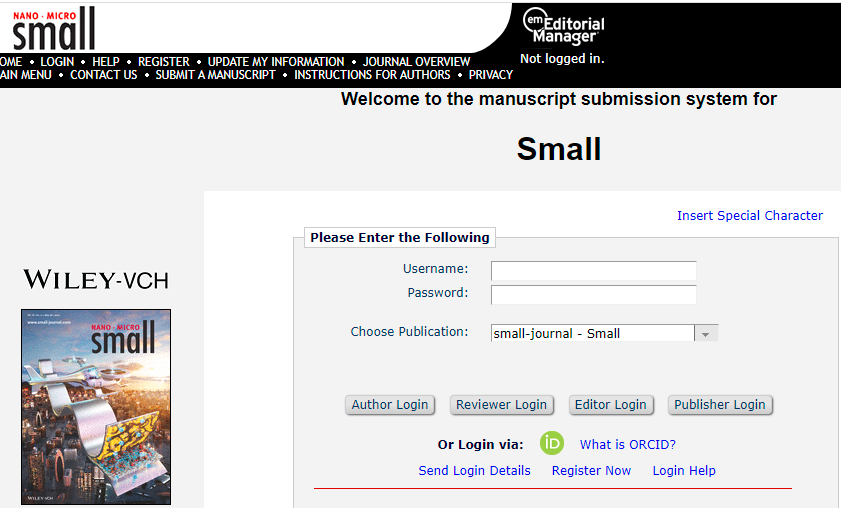Image resolution: width=841 pixels, height=508 pixels.
Task: Click the Wiley-VCH logo
Action: click(96, 280)
